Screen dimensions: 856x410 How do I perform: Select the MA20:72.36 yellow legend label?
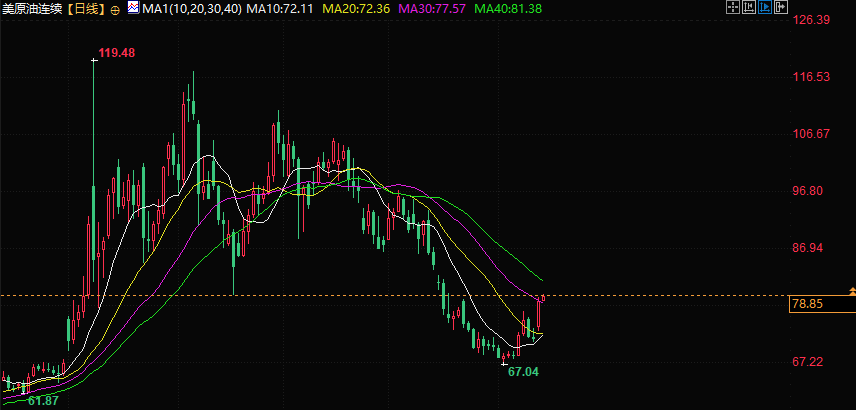click(356, 9)
